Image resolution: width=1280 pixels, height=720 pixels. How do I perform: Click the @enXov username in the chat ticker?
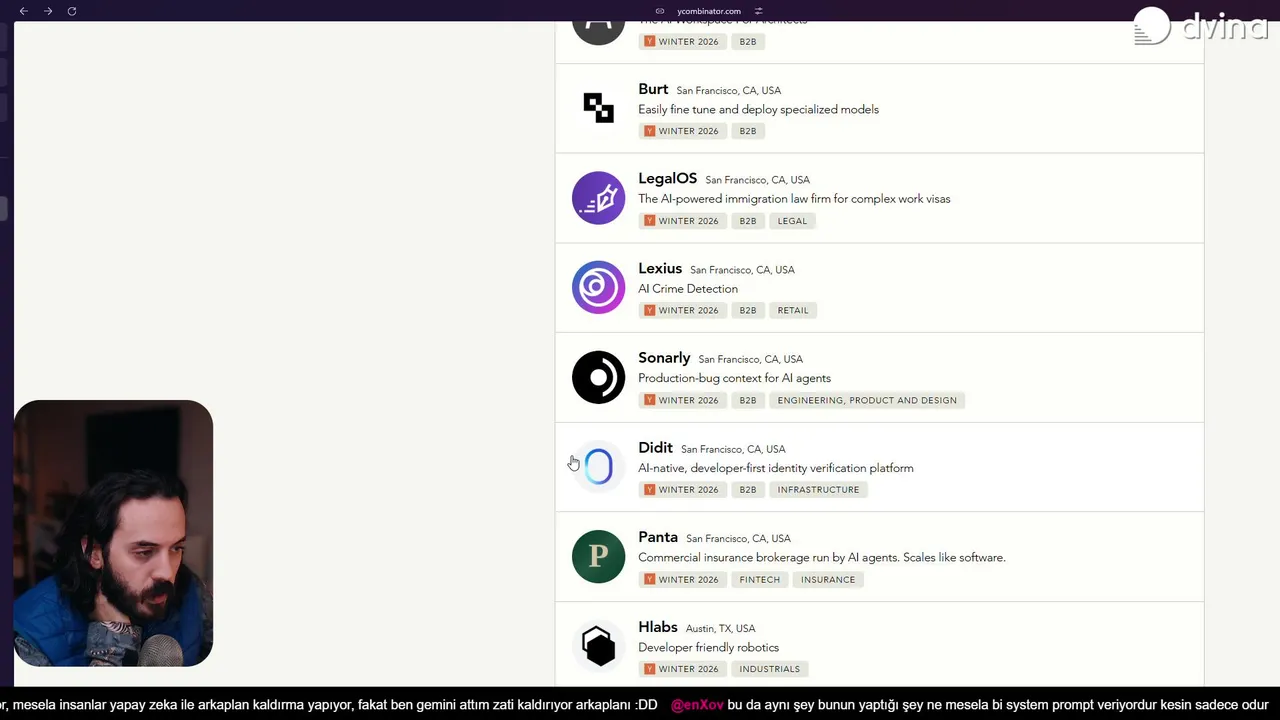(x=697, y=705)
